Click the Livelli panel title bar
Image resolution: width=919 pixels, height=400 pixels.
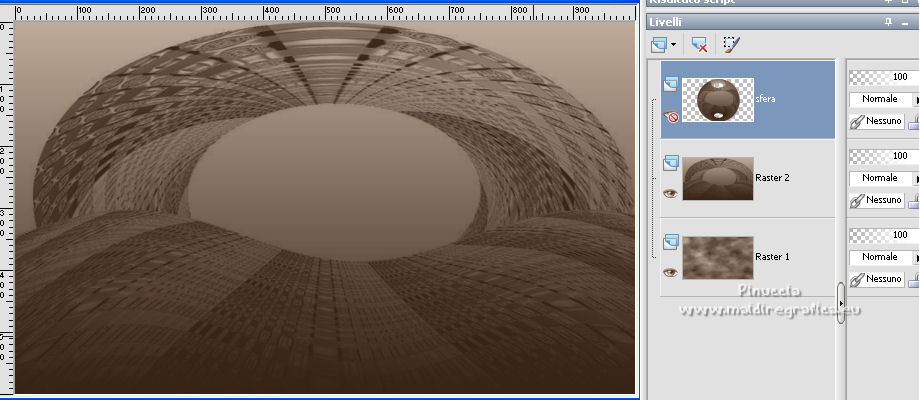pos(780,22)
